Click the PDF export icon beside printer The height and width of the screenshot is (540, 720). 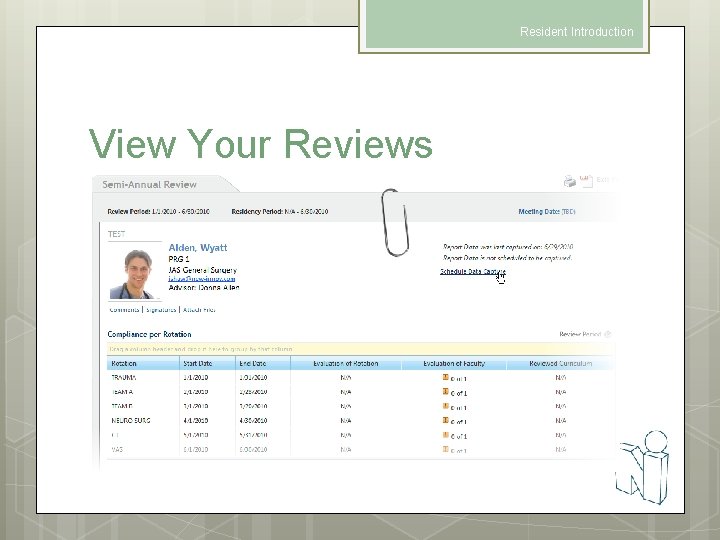[586, 181]
